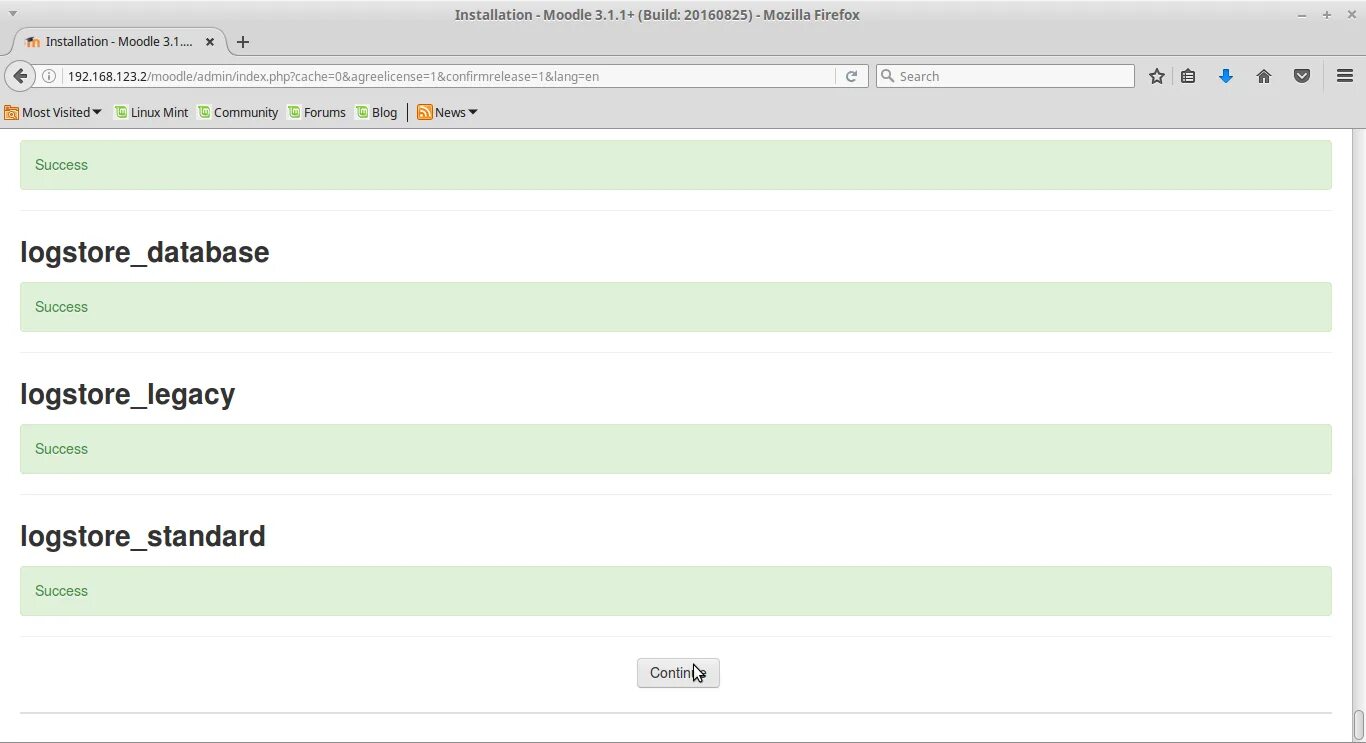Go to the Firefox home page icon
1366x743 pixels.
point(1264,76)
